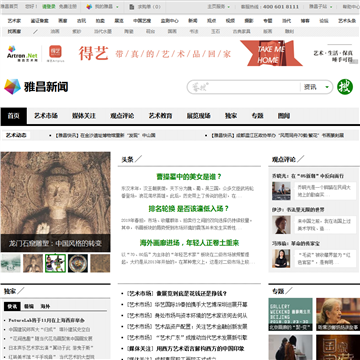
Task: Click the 艺术动态 ticker label
Action: [x=16, y=135]
